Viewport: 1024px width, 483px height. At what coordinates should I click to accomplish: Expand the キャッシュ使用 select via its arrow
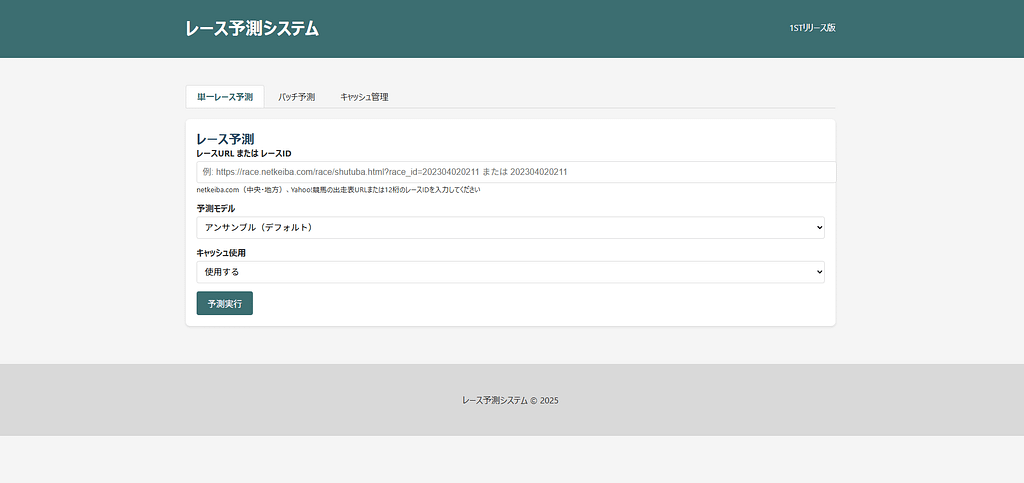point(819,272)
